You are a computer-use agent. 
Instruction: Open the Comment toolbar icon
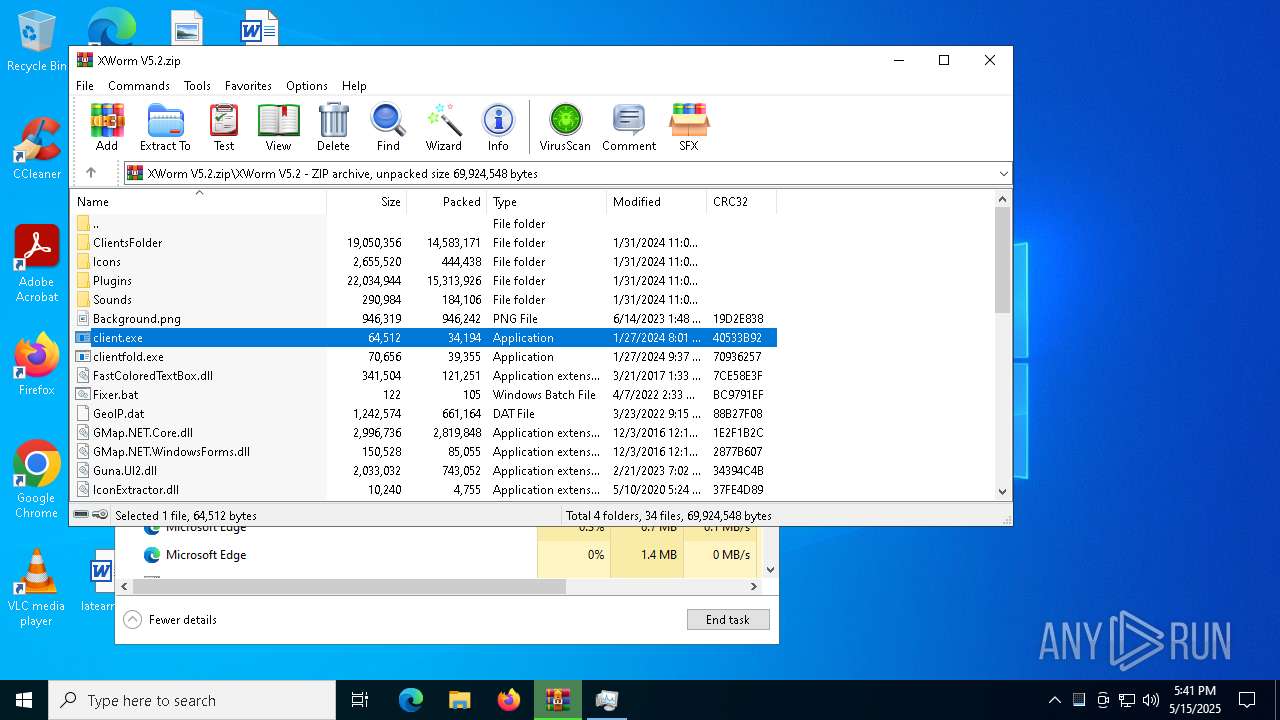pyautogui.click(x=629, y=127)
